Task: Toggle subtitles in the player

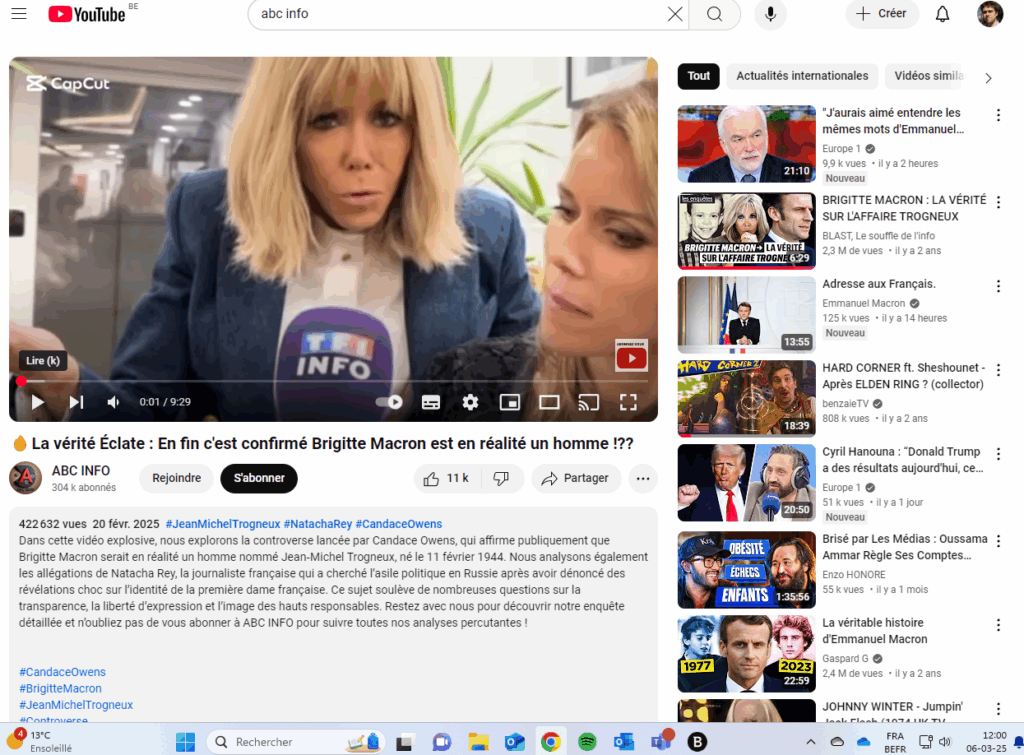Action: pos(431,402)
